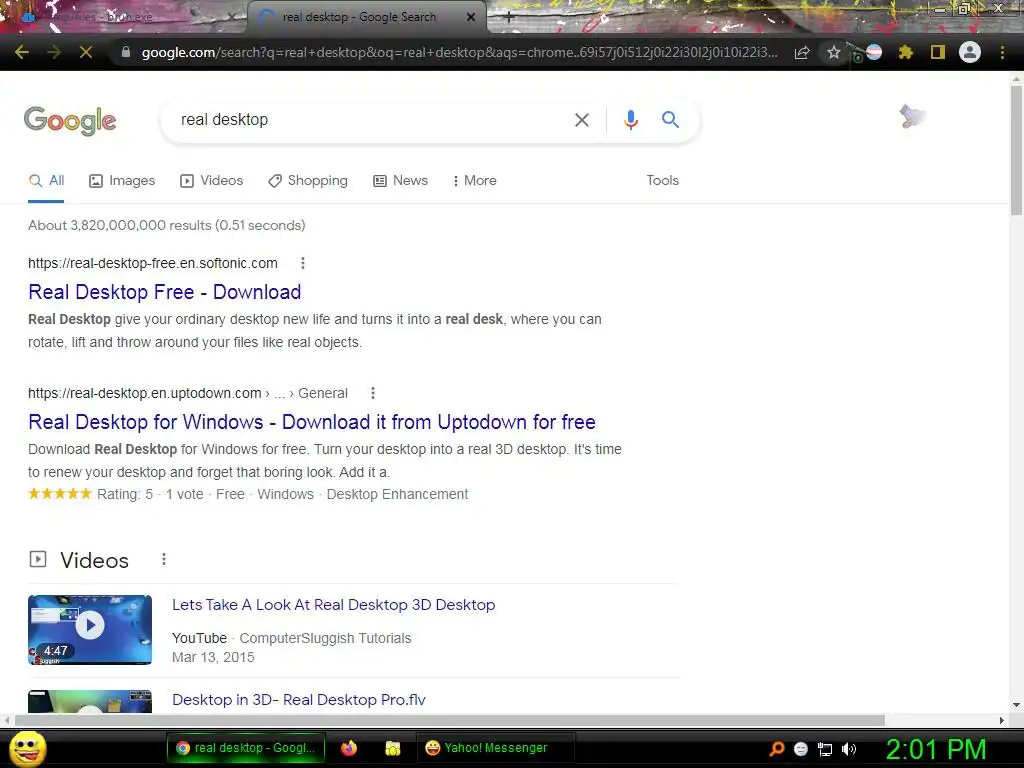Click the blue magnifier search button
1024x768 pixels.
tap(670, 120)
